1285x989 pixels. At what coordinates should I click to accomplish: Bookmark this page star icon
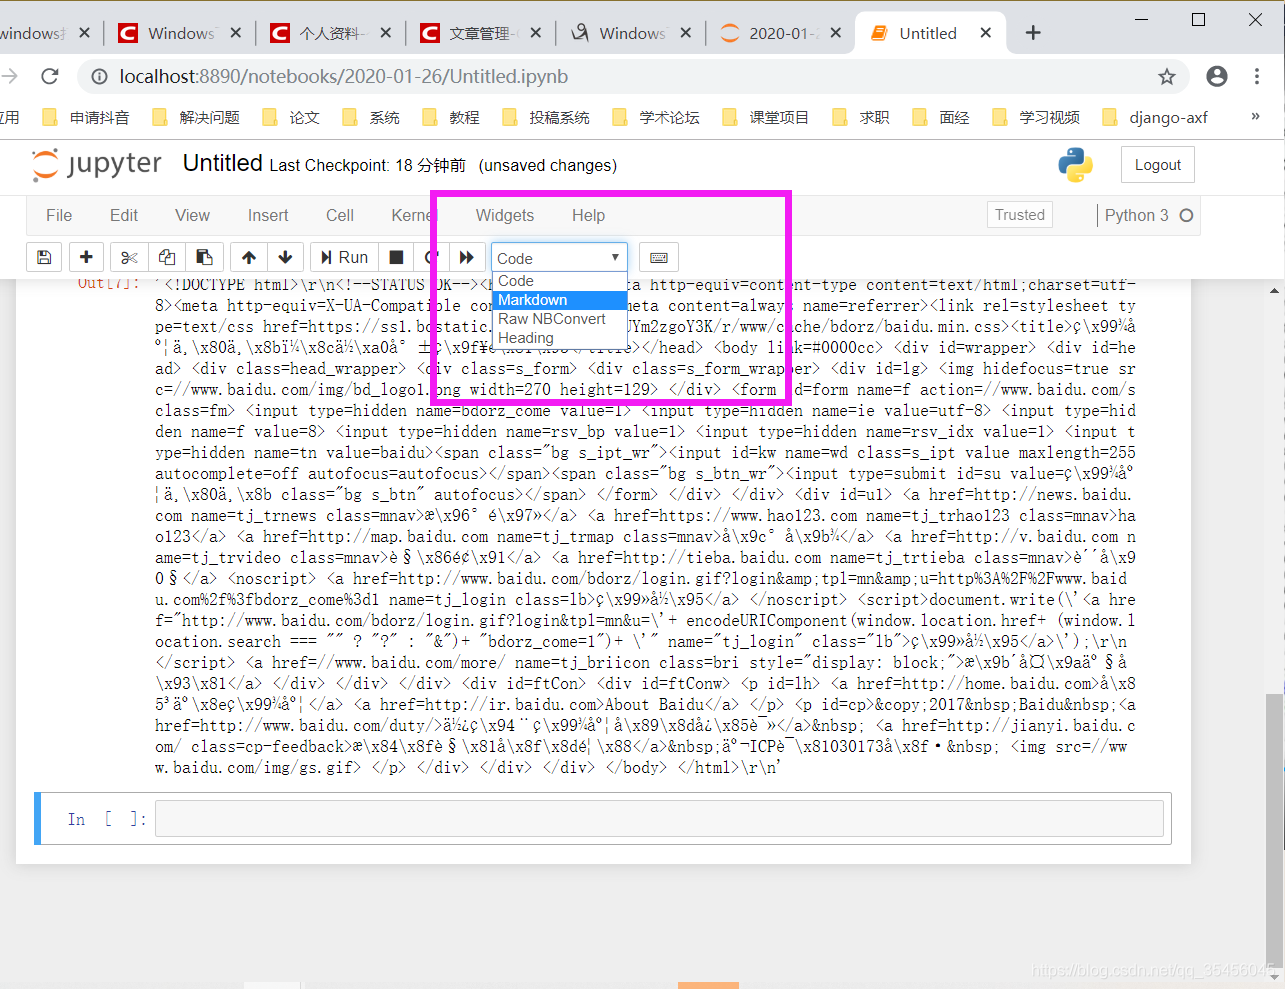(1167, 76)
